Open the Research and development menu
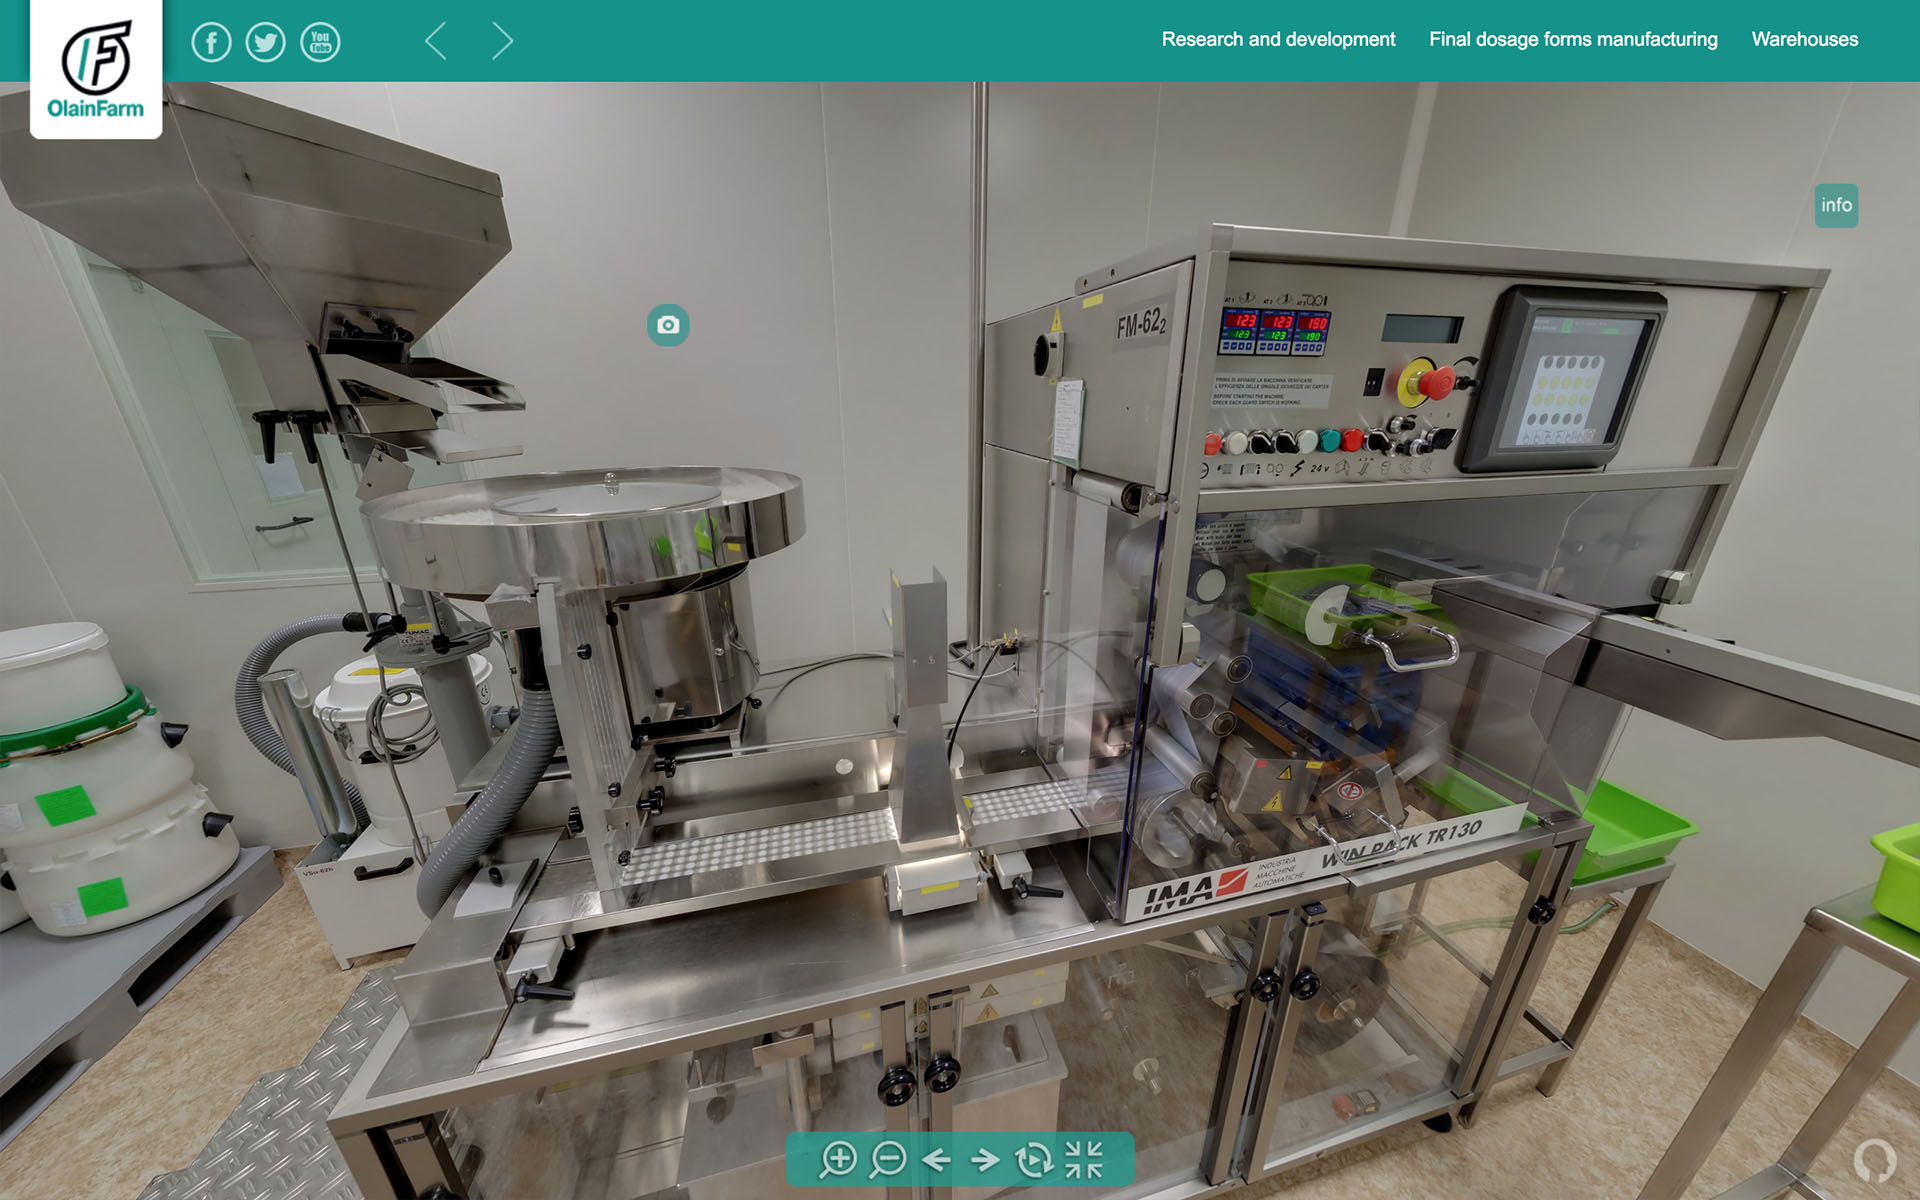The image size is (1920, 1200). 1278,39
